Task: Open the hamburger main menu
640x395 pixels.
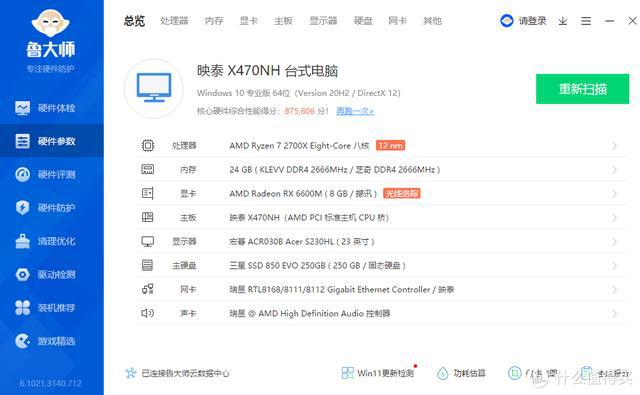Action: point(586,21)
